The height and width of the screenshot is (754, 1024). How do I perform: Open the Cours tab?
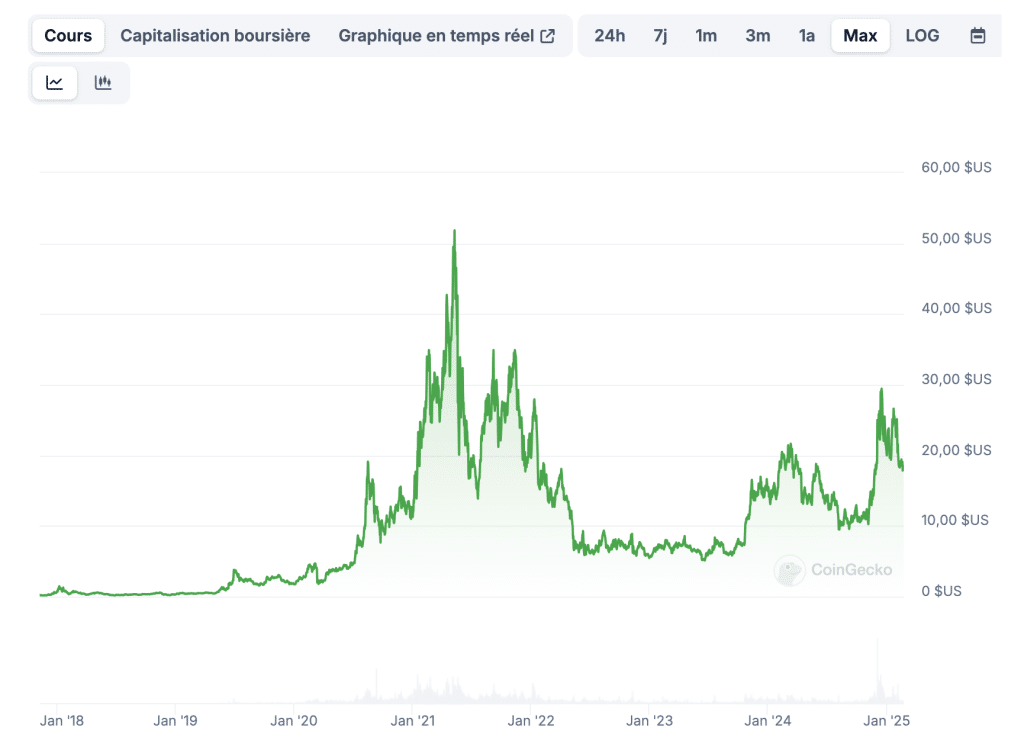tap(68, 36)
